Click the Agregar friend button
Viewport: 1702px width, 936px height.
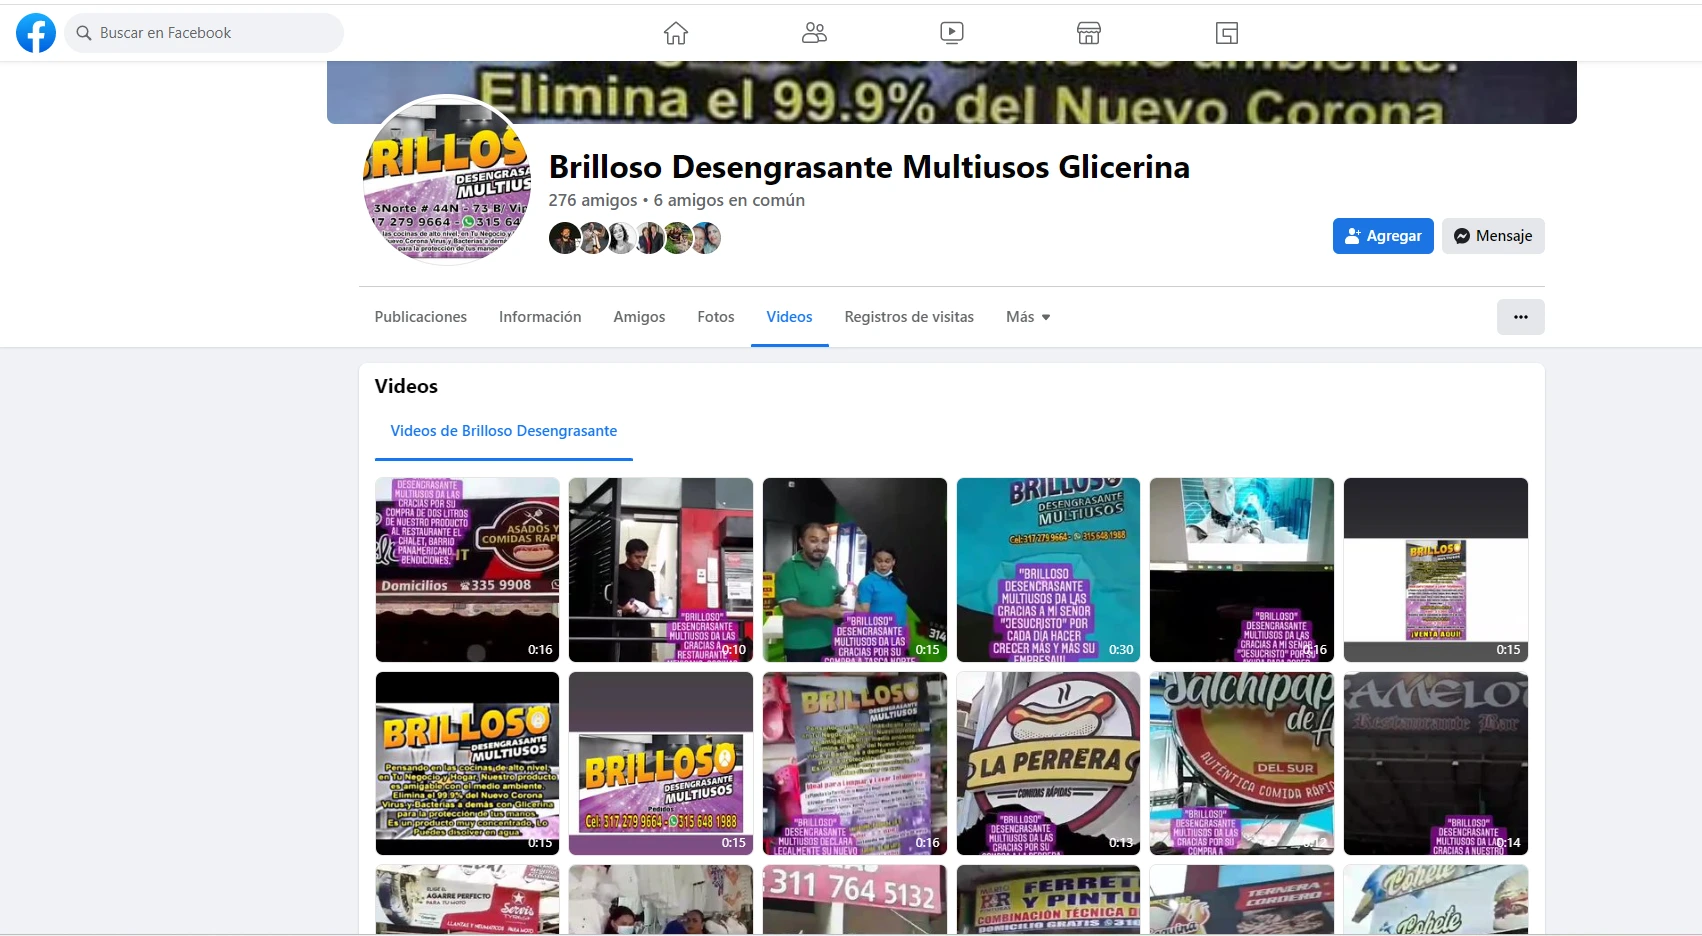[1383, 236]
